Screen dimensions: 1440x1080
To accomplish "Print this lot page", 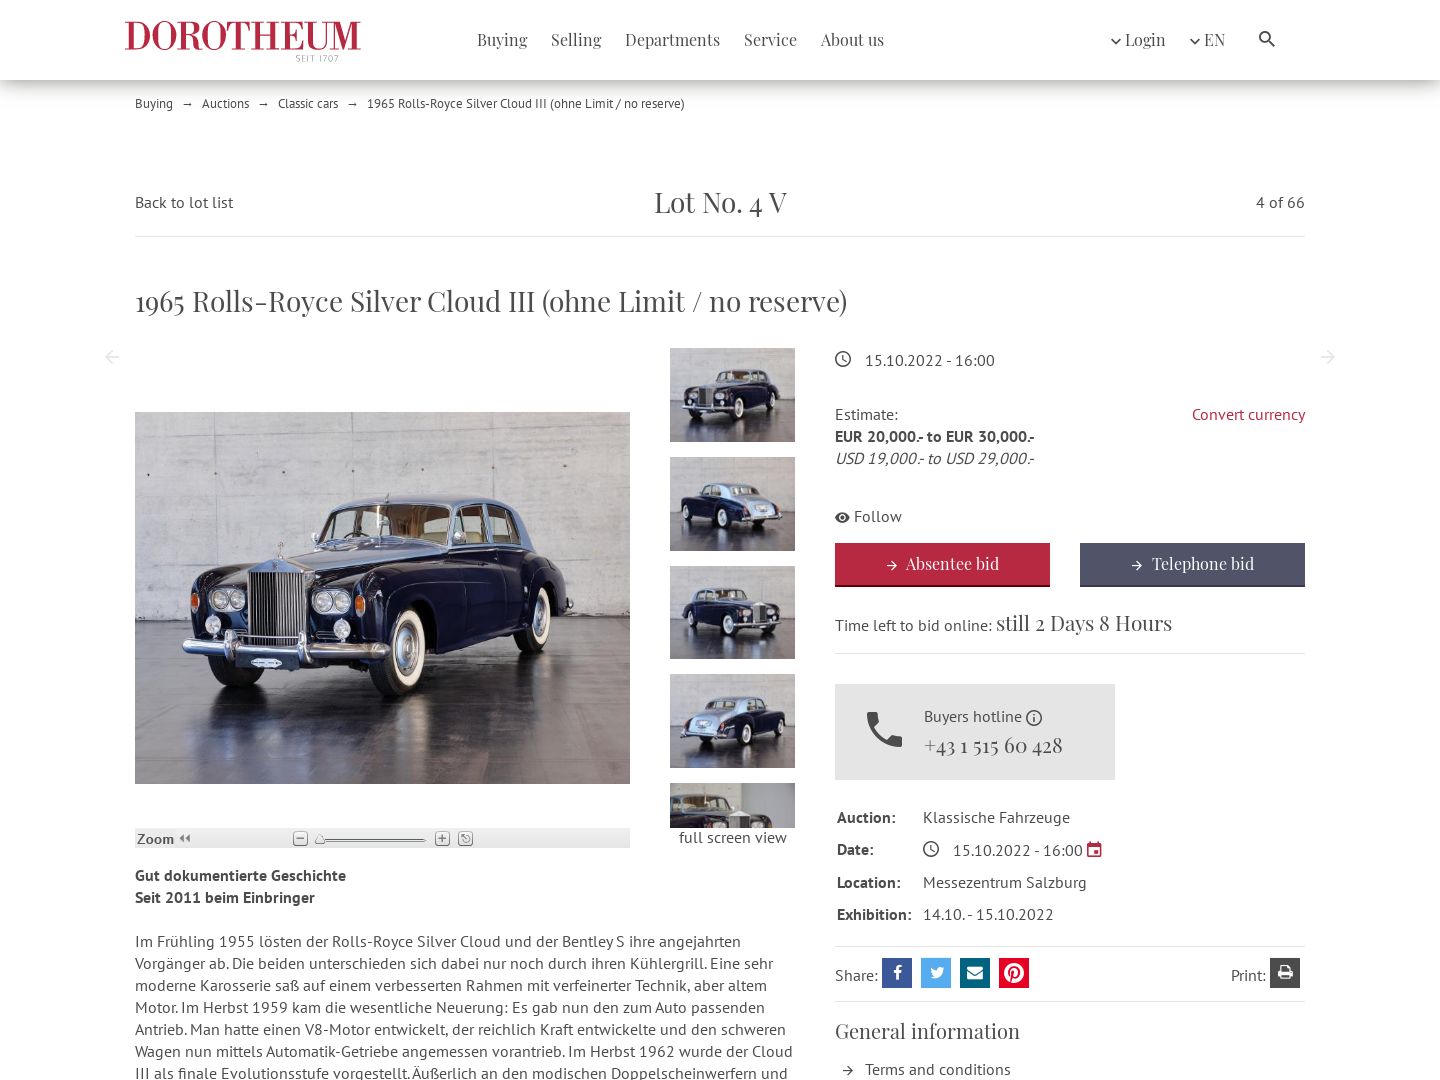I will pyautogui.click(x=1285, y=973).
